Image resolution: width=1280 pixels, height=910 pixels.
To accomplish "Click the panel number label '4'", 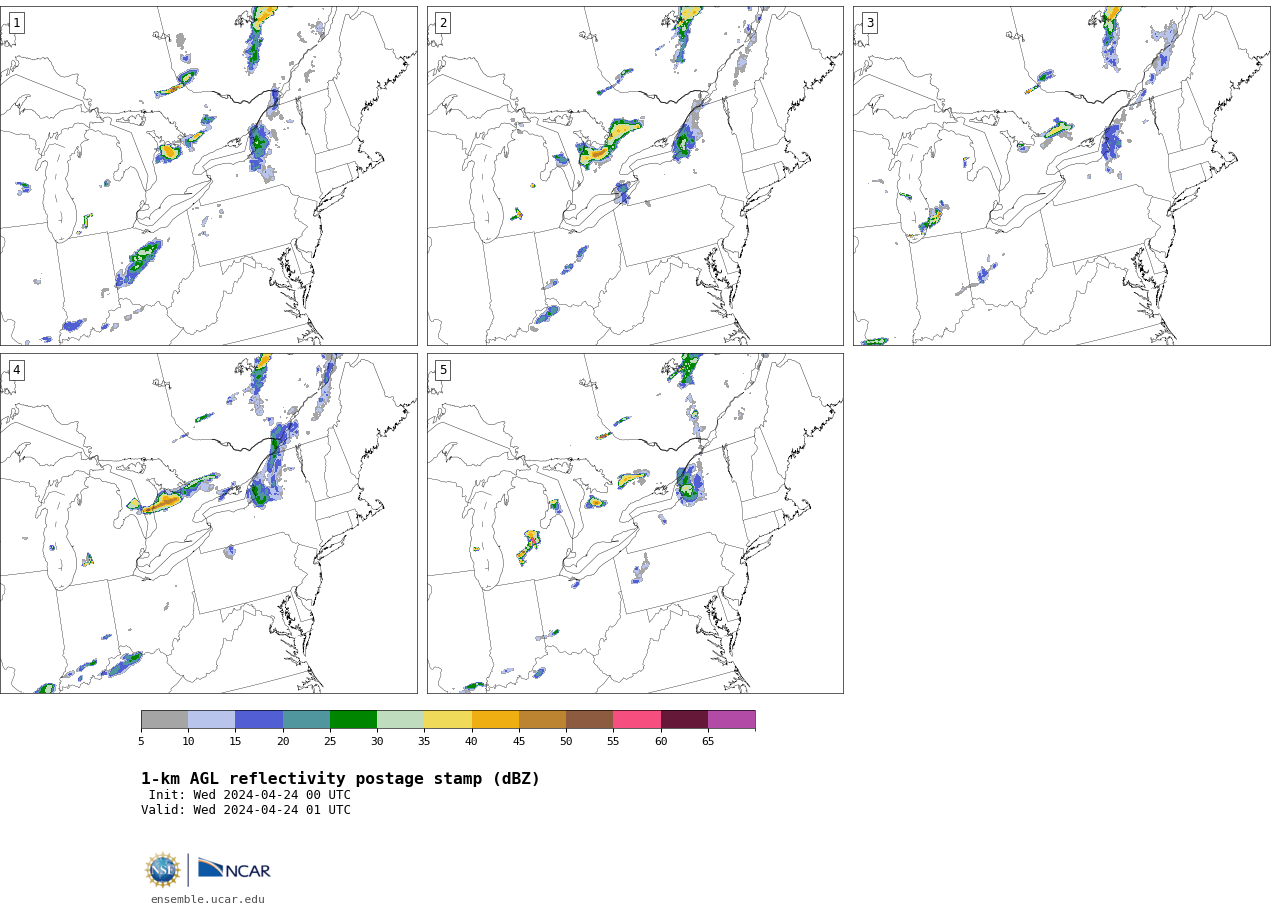I will pyautogui.click(x=16, y=370).
